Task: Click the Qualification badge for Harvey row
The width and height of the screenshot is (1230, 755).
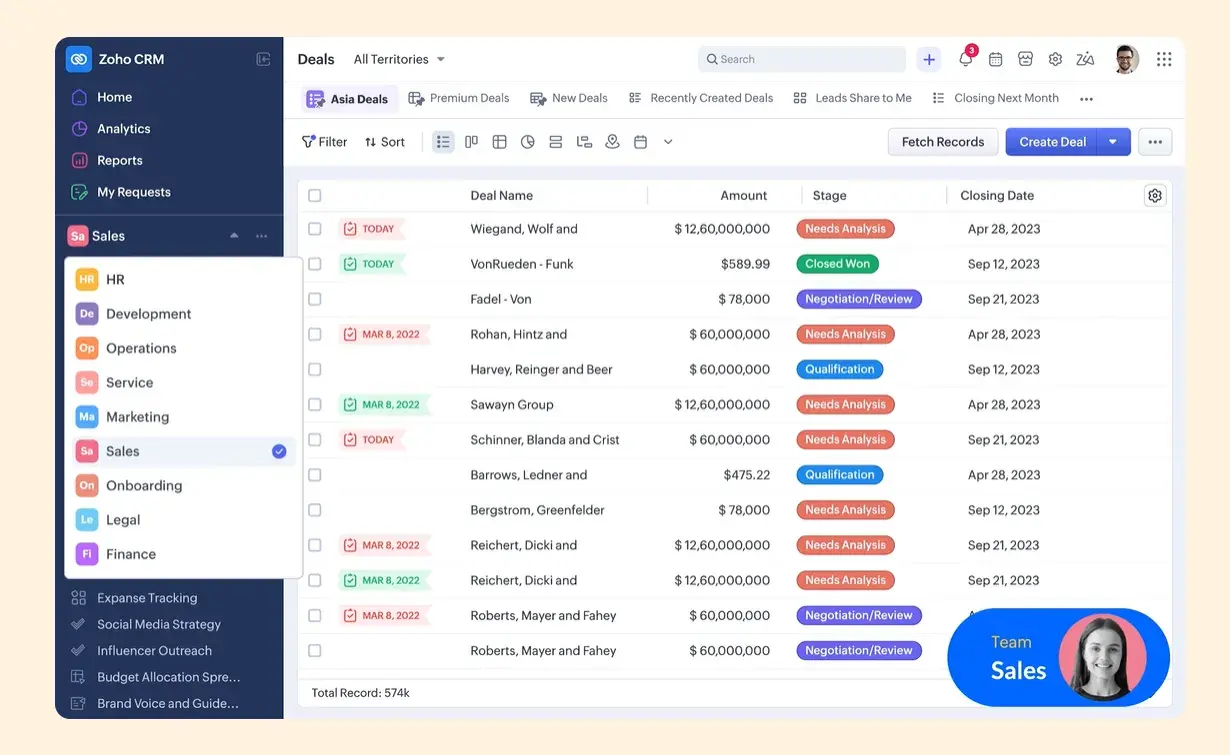Action: coord(840,369)
